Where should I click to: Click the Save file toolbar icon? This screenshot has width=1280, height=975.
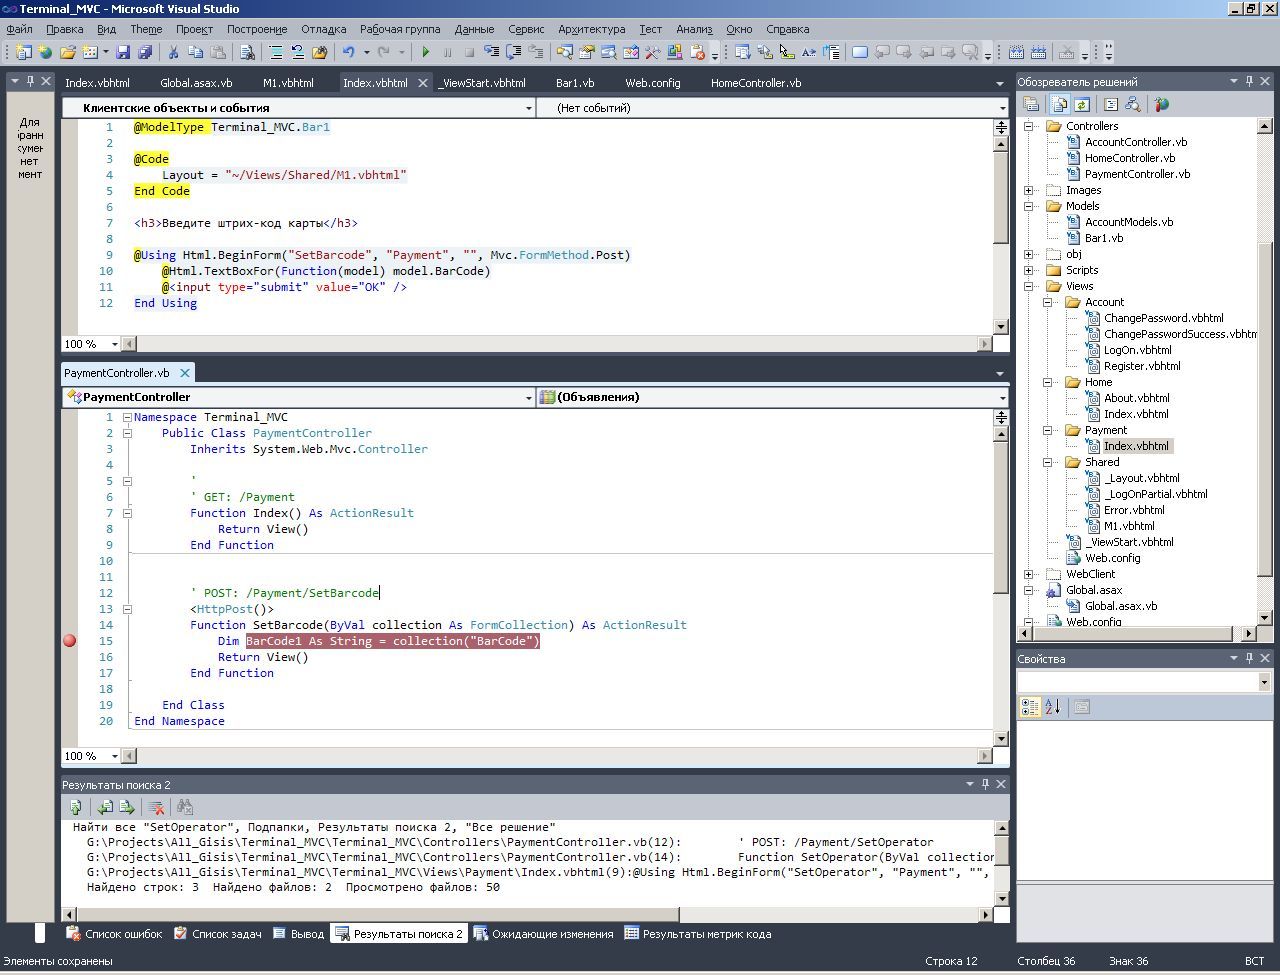coord(123,52)
